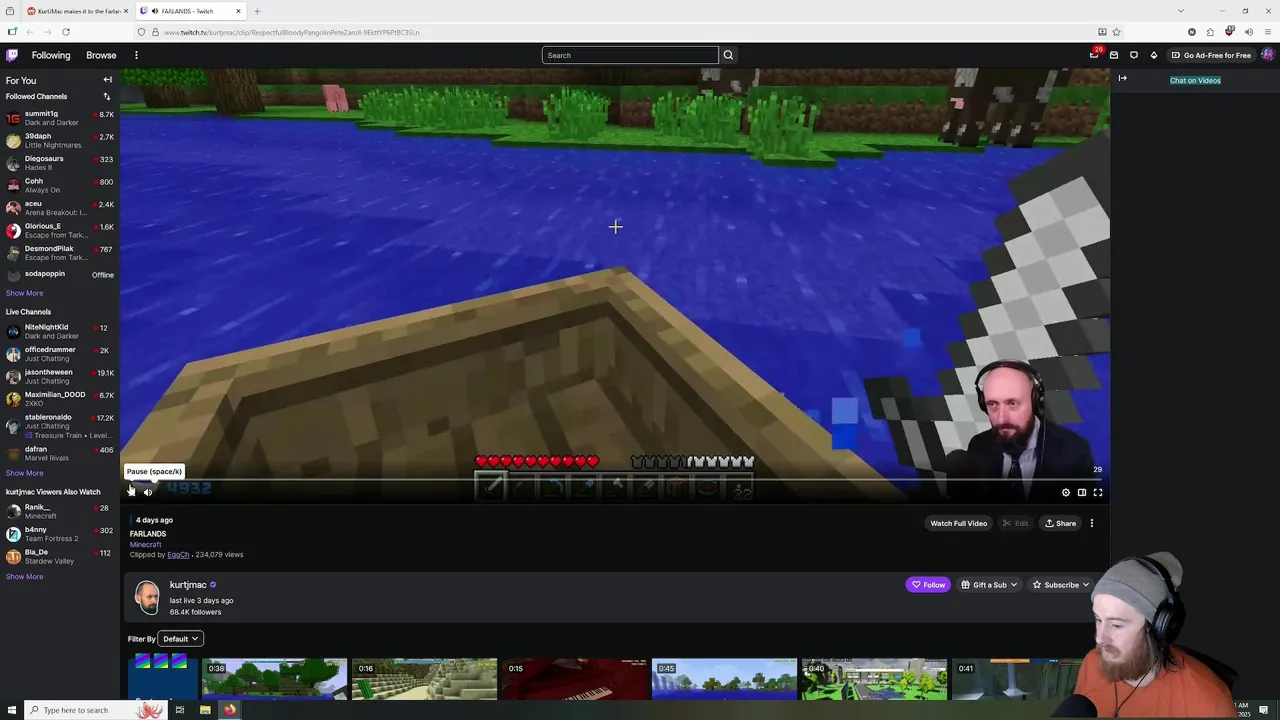This screenshot has height=720, width=1280.
Task: Open the 0:15 clip thumbnail
Action: (x=574, y=679)
